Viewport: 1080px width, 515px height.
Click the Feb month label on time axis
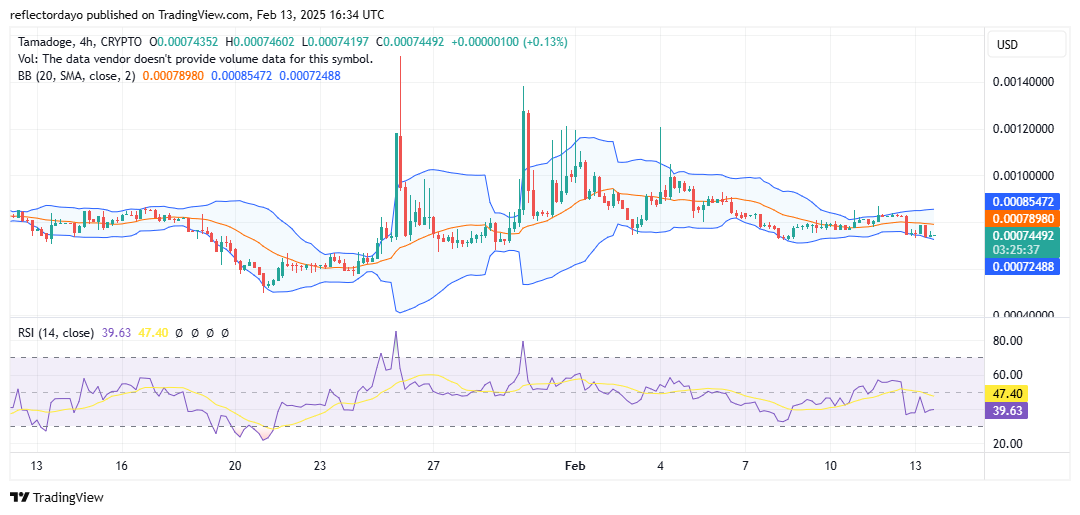576,466
